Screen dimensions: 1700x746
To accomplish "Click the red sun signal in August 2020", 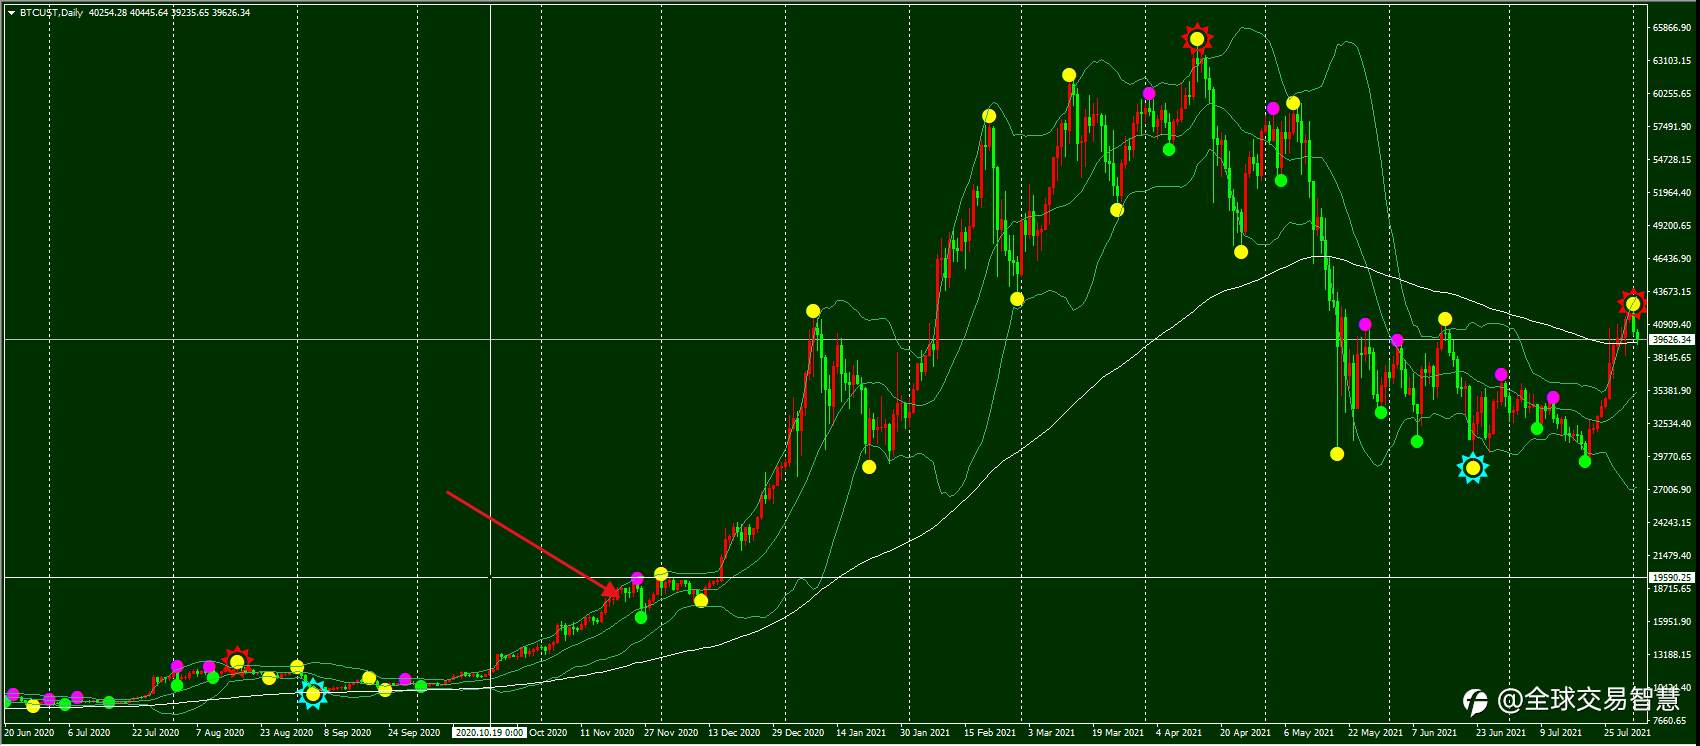I will click(237, 661).
